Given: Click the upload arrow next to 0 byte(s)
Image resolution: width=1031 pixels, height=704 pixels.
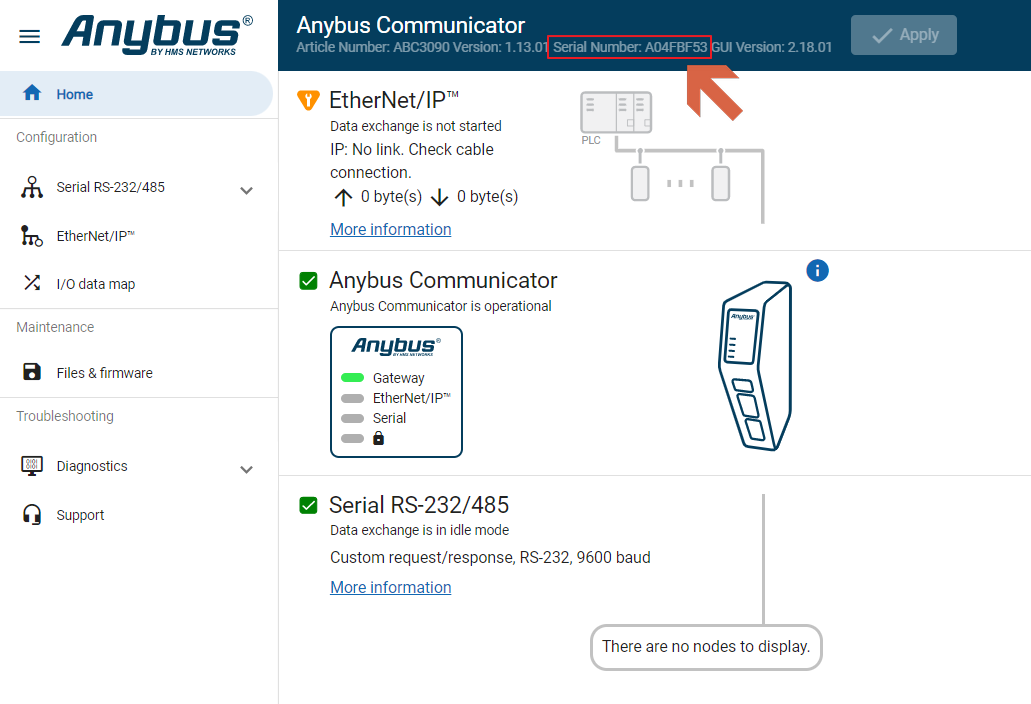Looking at the screenshot, I should 343,197.
